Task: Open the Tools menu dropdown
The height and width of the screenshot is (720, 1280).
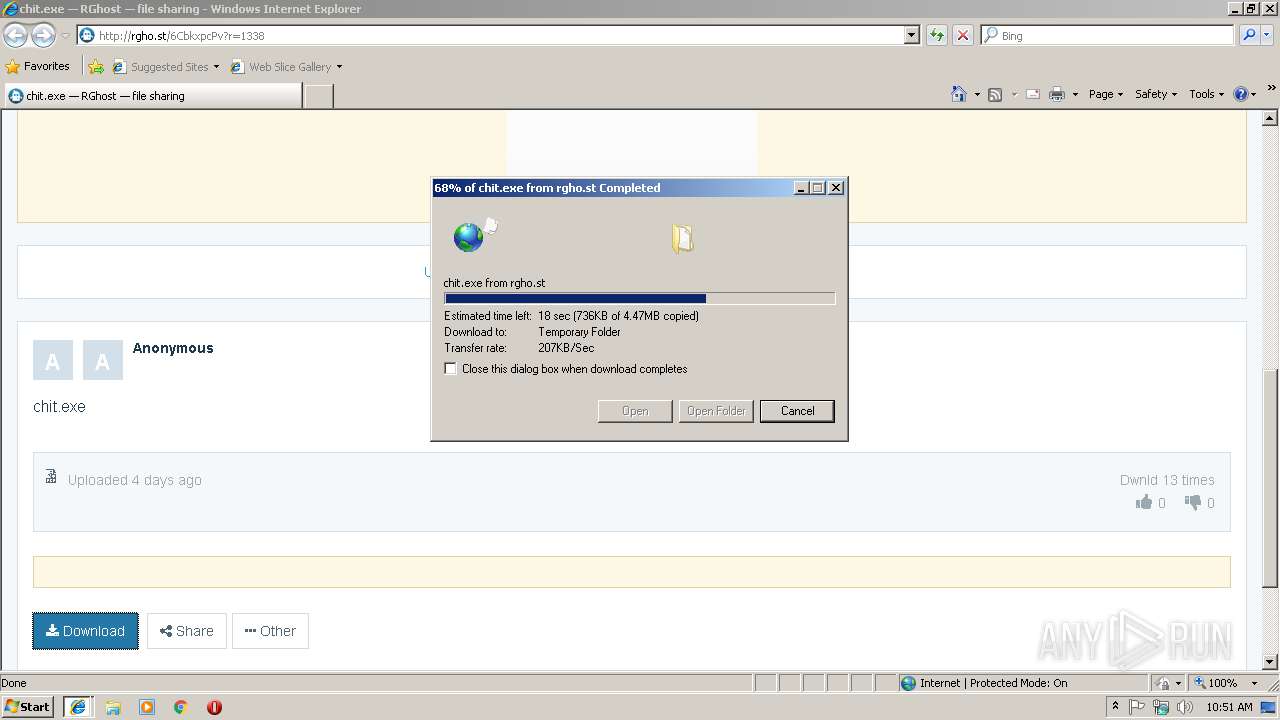Action: coord(1207,94)
